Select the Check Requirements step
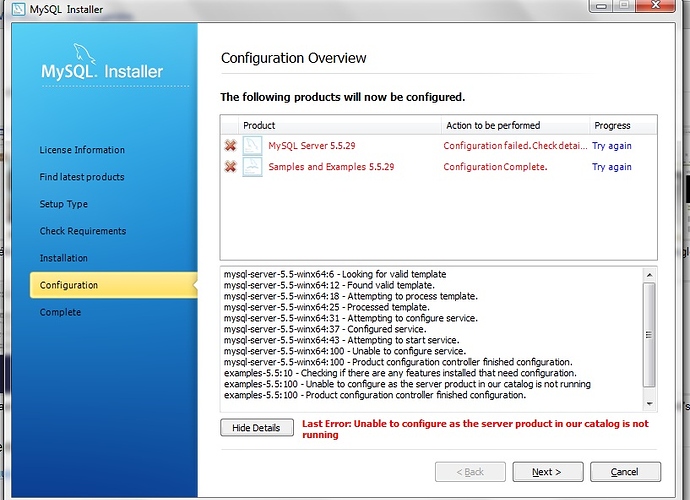 tap(83, 231)
